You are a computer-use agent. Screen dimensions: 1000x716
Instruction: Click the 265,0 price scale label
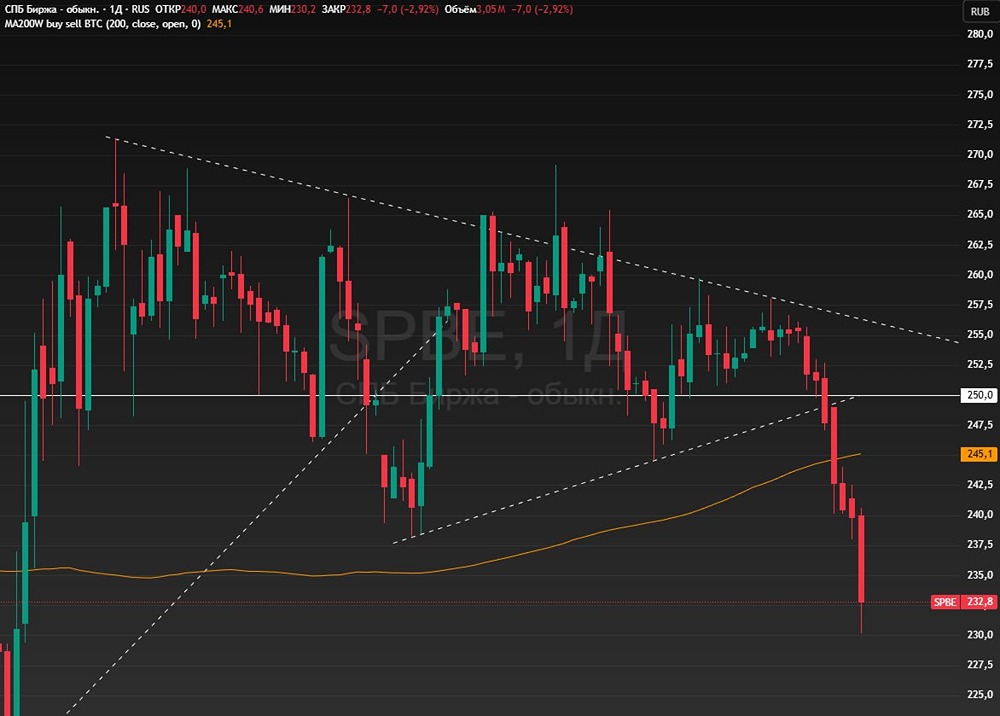click(x=980, y=214)
